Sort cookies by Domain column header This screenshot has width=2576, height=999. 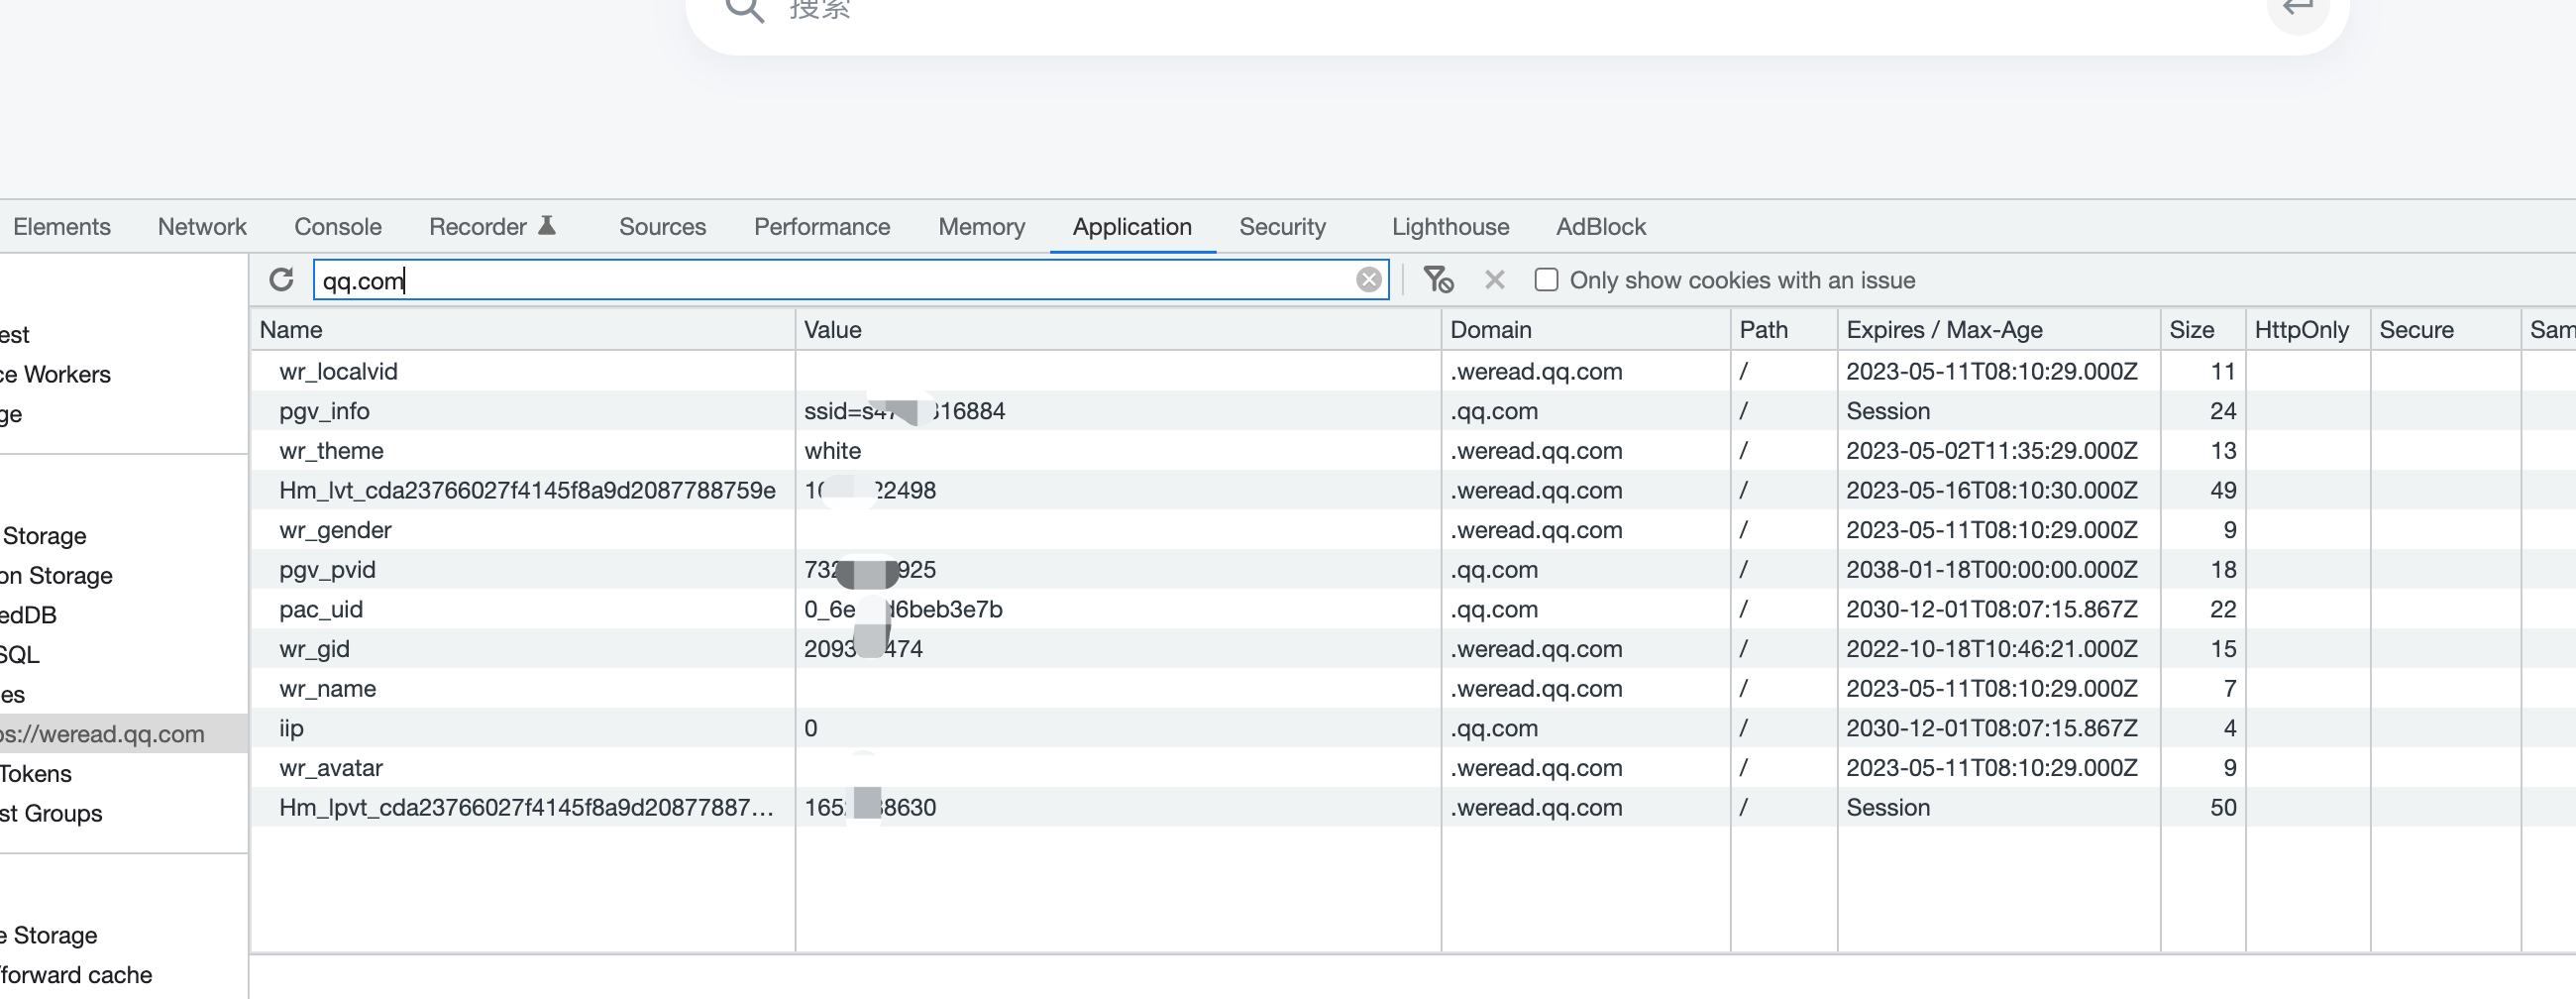(1490, 330)
